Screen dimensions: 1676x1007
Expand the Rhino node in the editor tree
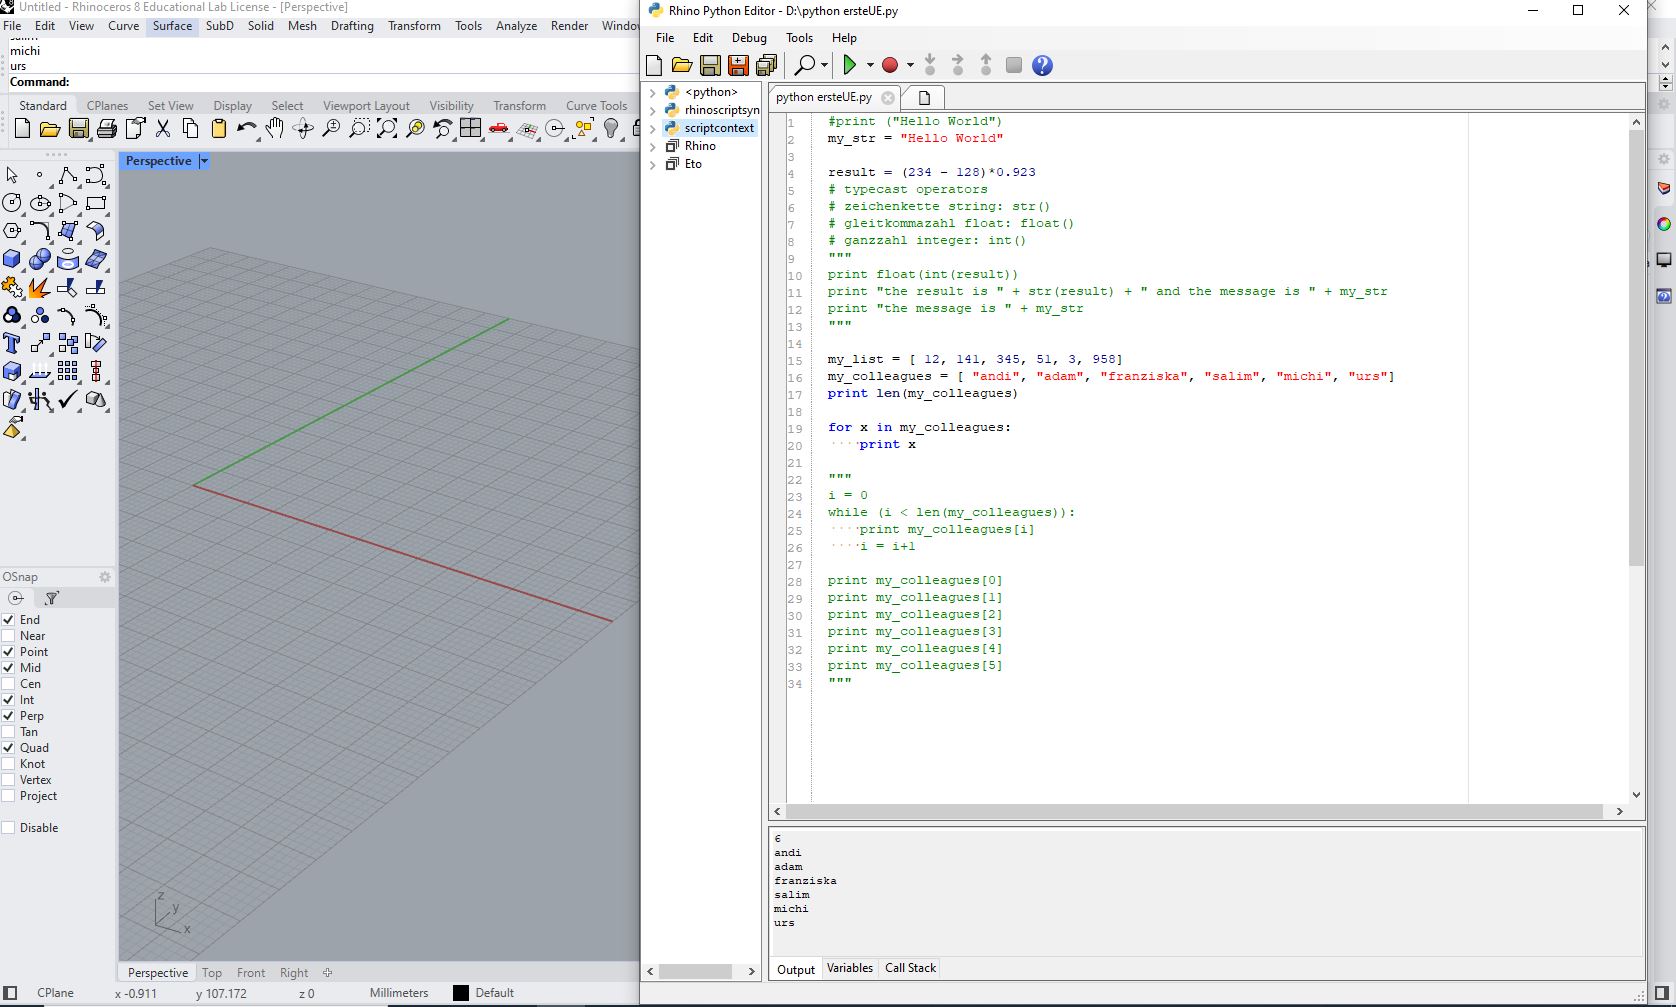[x=652, y=146]
